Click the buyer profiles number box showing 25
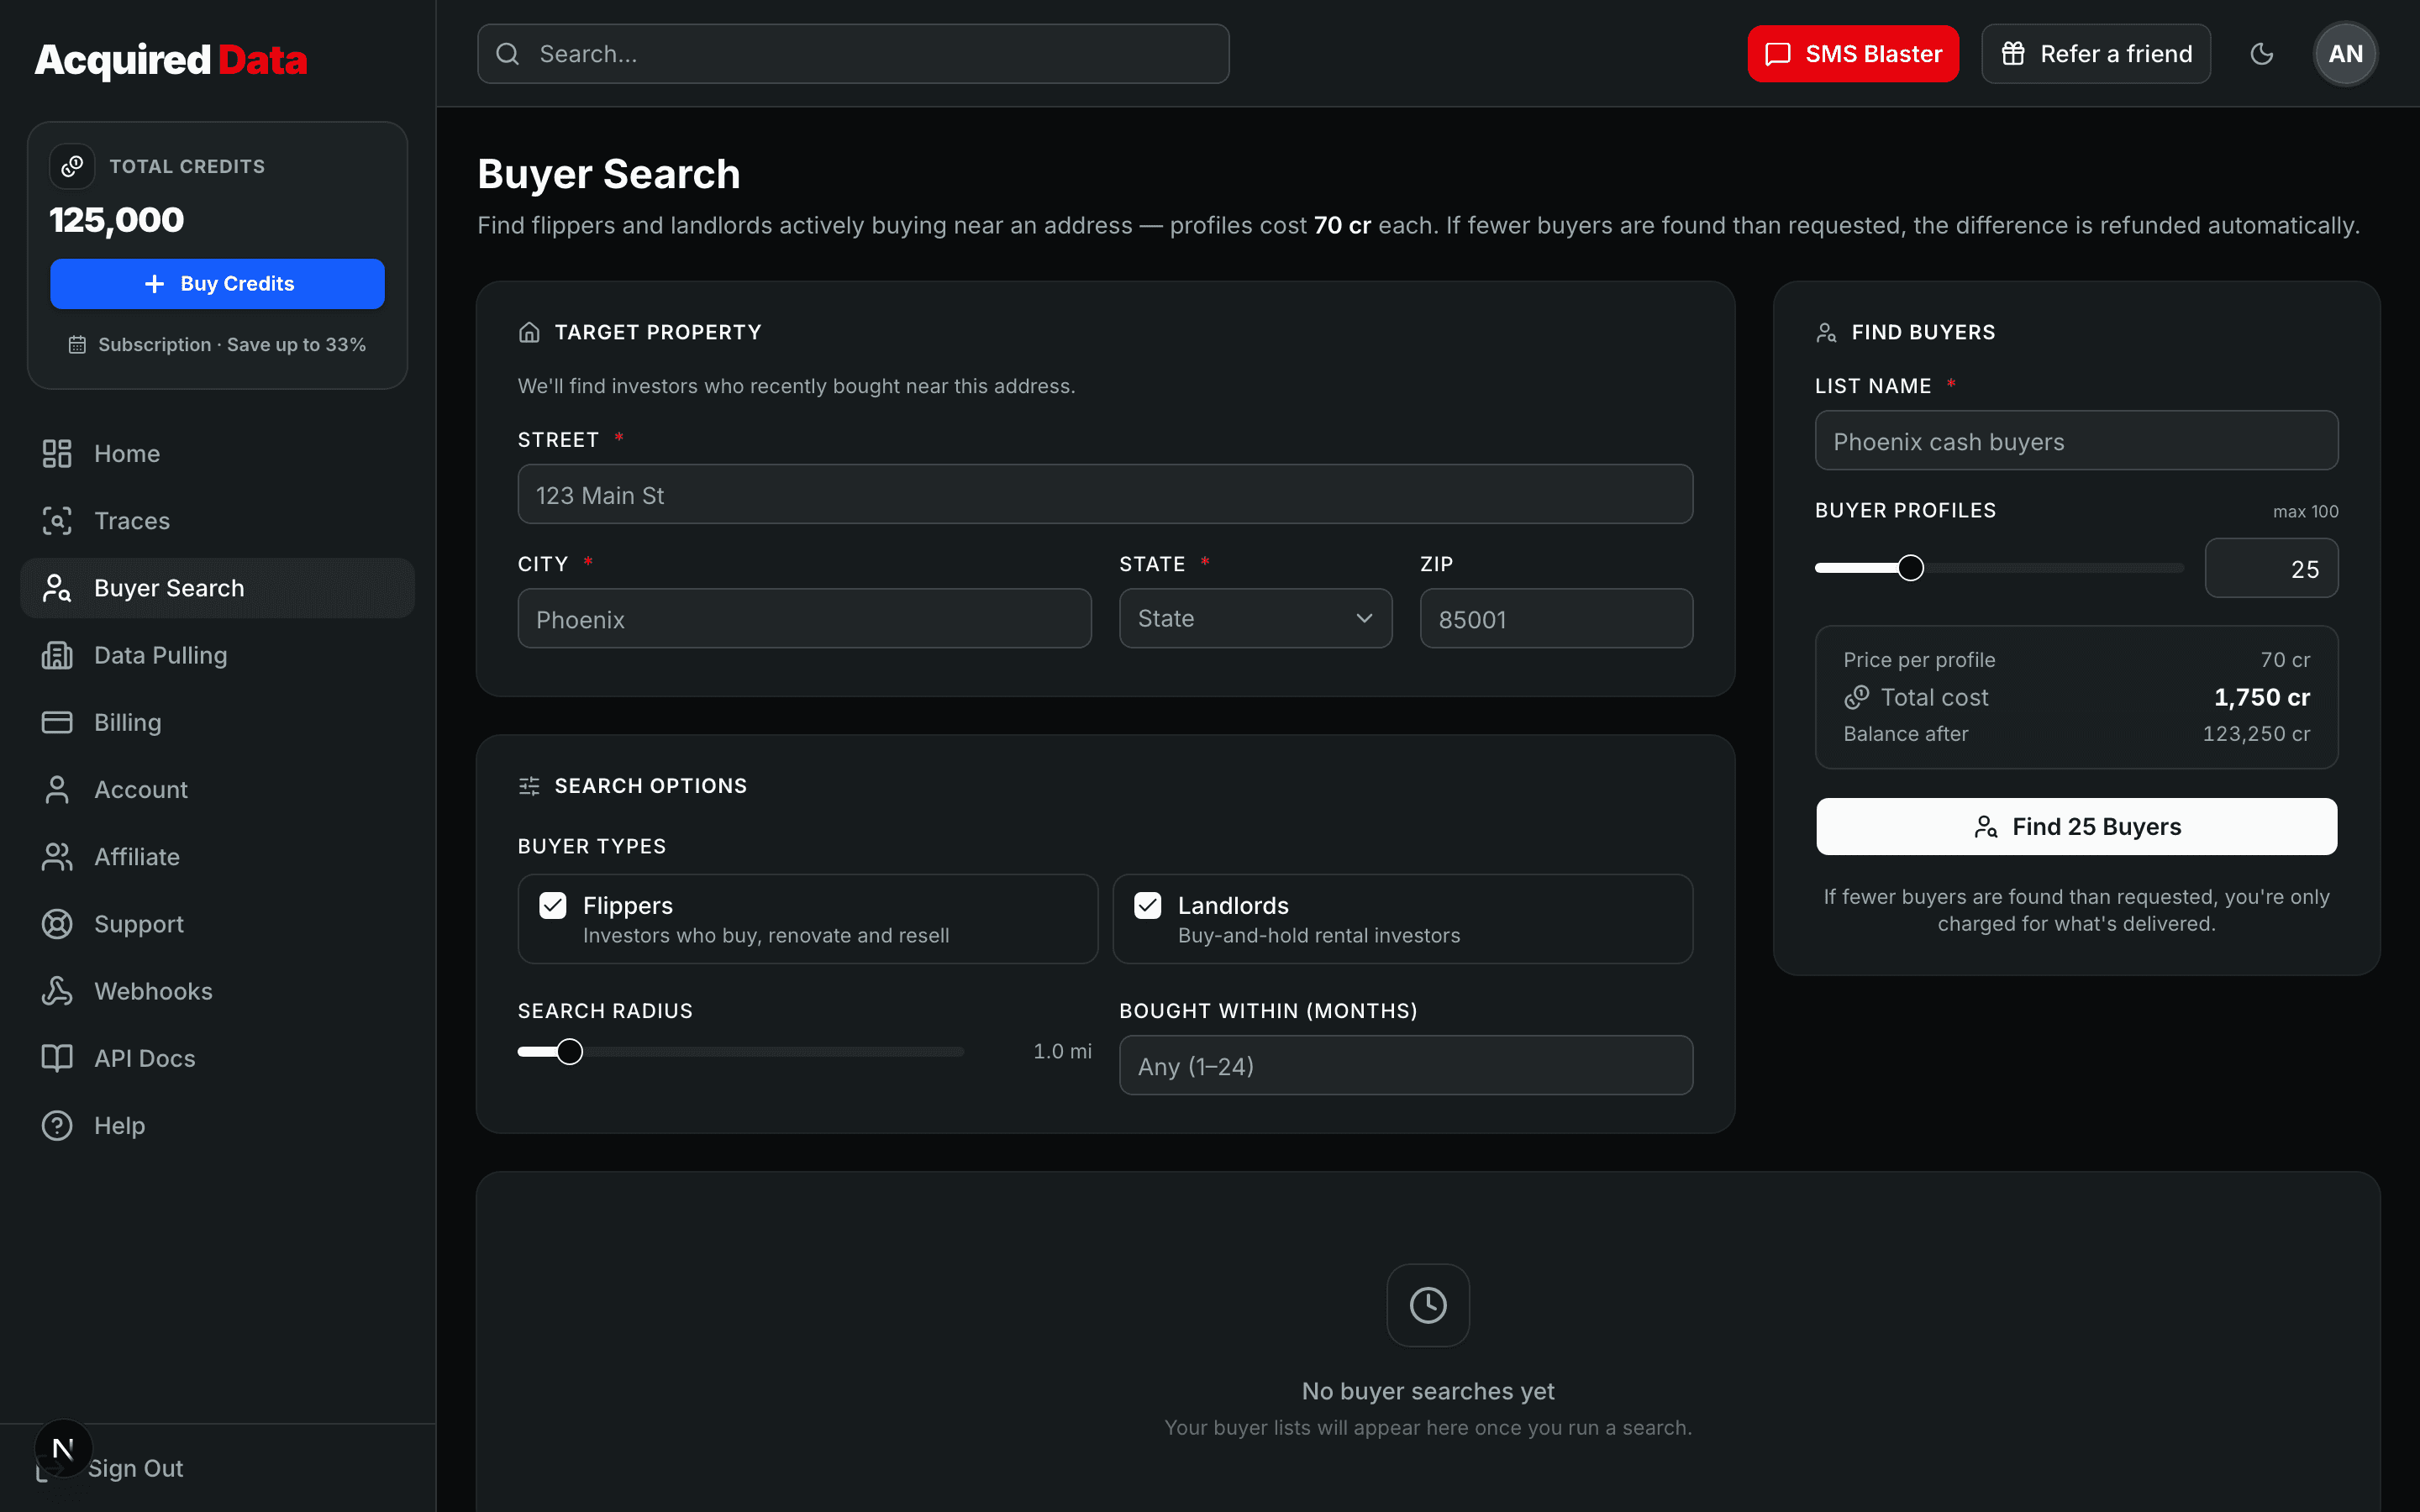2420x1512 pixels. [2271, 568]
